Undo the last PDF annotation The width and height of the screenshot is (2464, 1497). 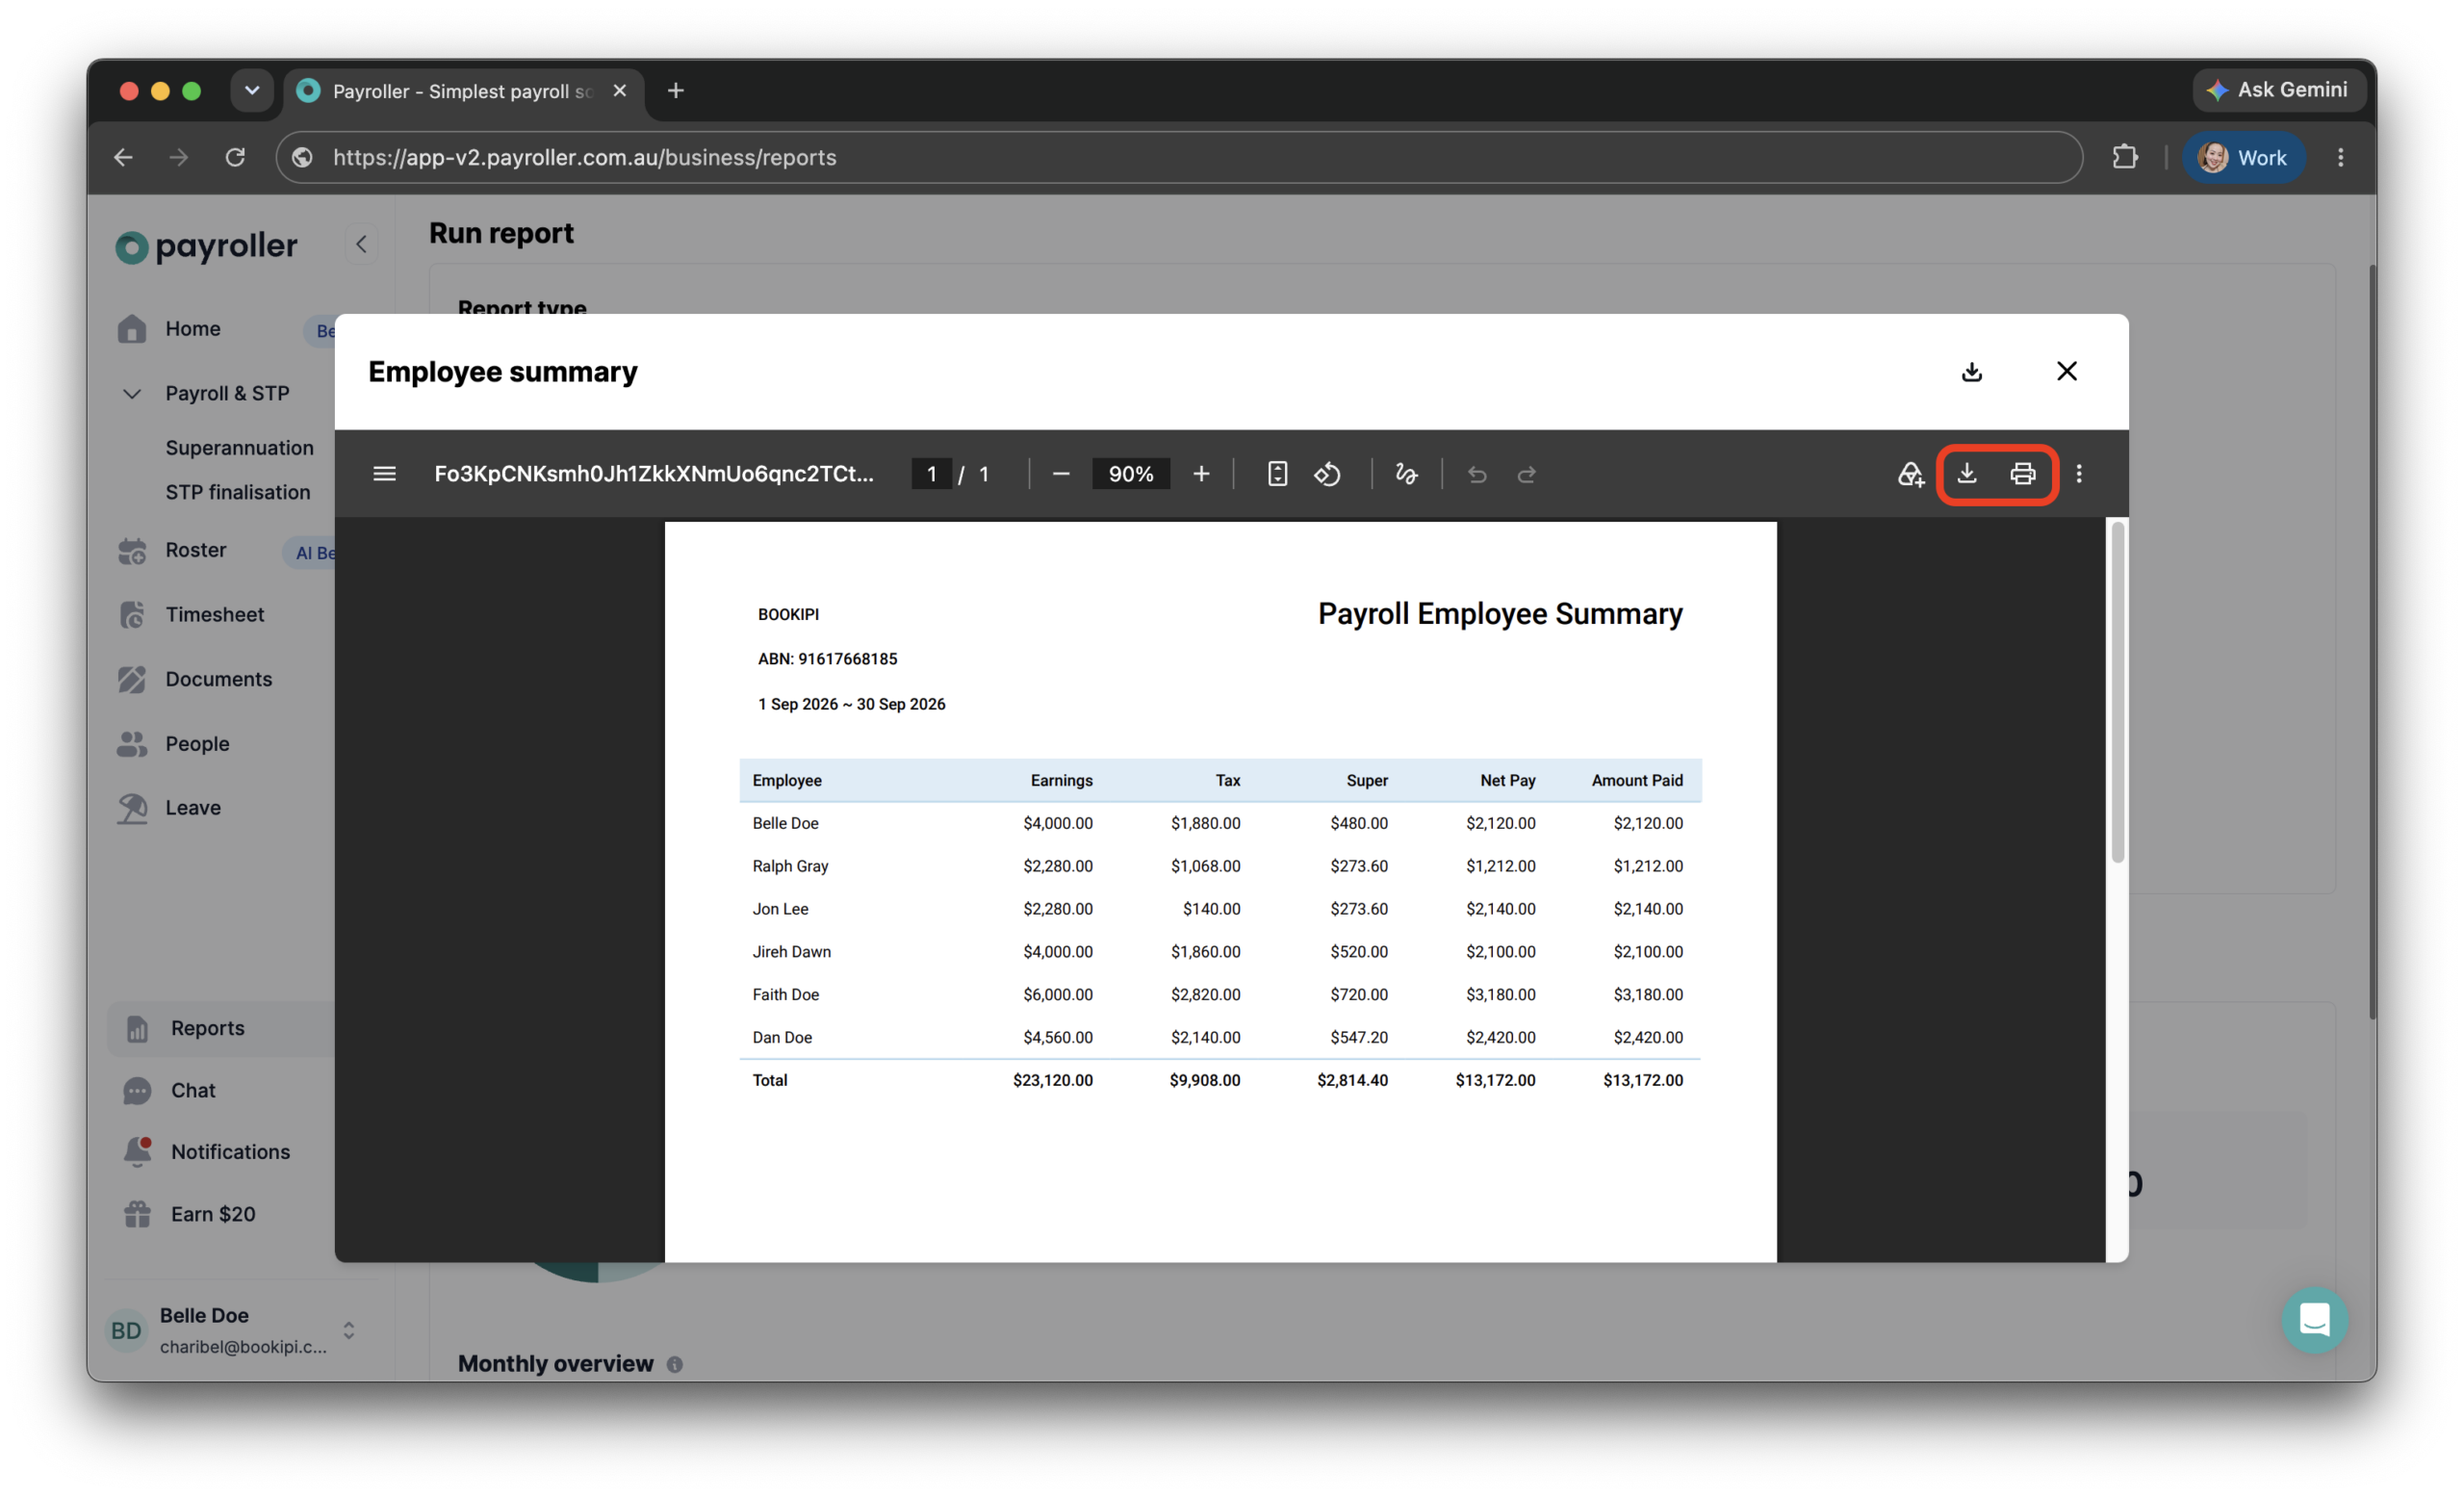[x=1477, y=474]
